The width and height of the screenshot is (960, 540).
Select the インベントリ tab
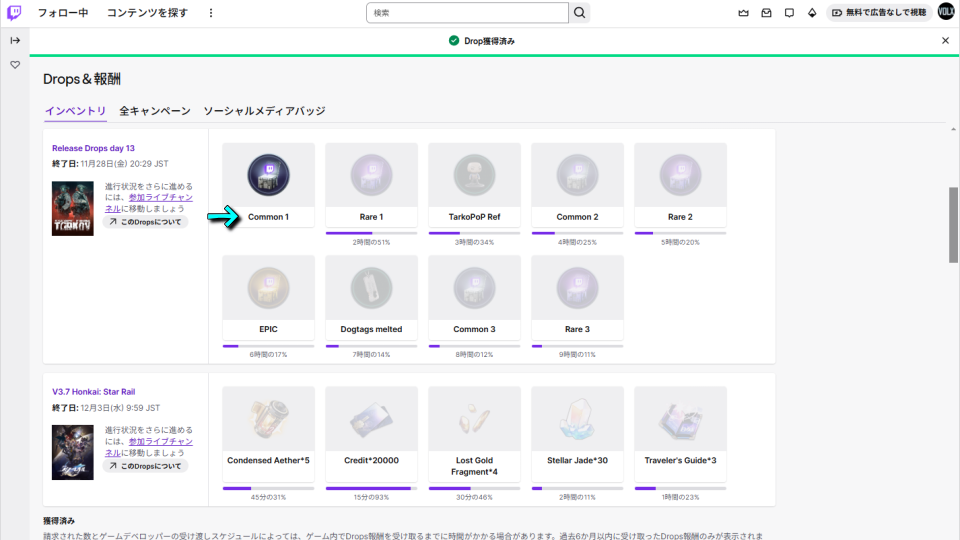[75, 111]
